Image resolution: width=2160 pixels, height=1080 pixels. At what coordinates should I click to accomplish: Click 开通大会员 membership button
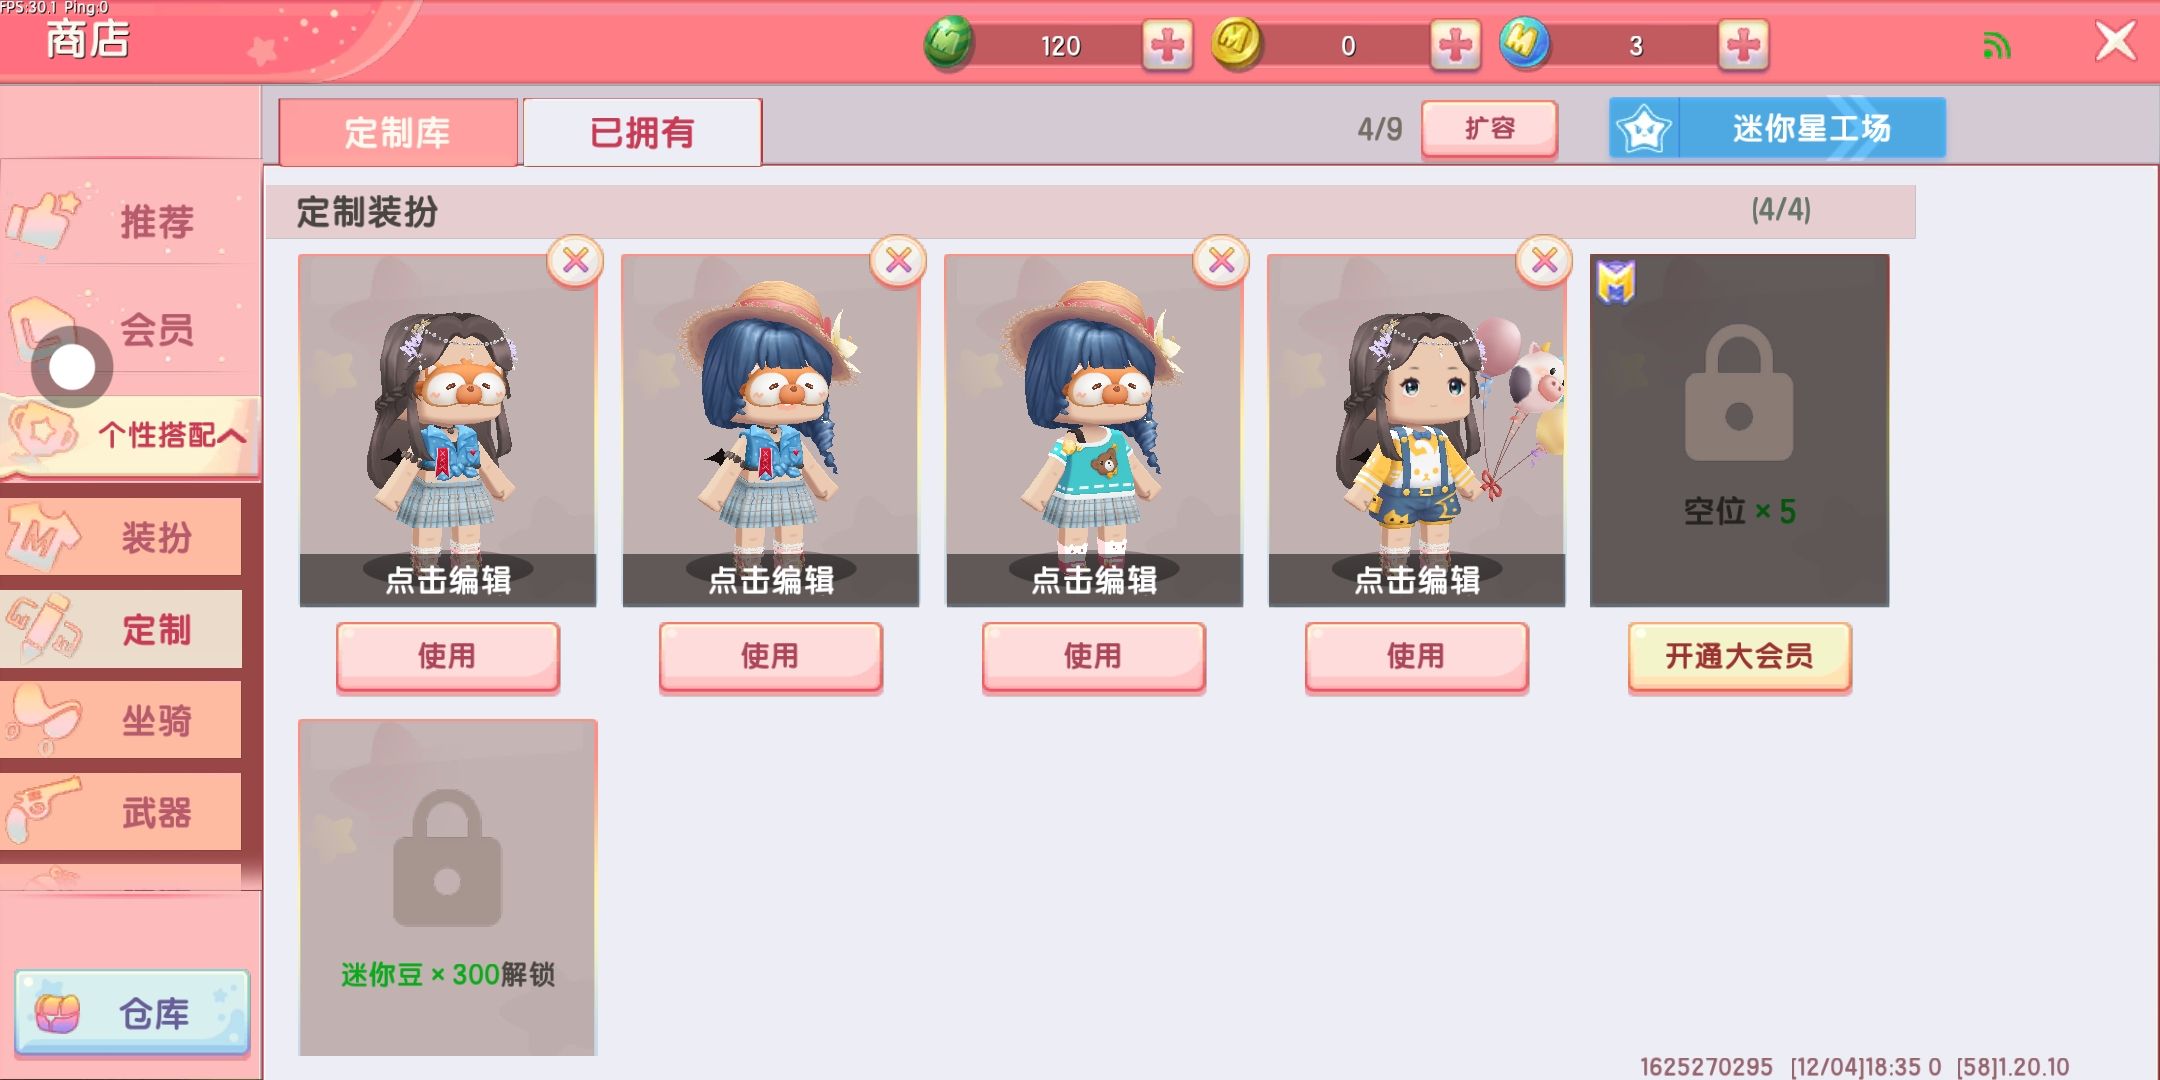click(x=1739, y=656)
